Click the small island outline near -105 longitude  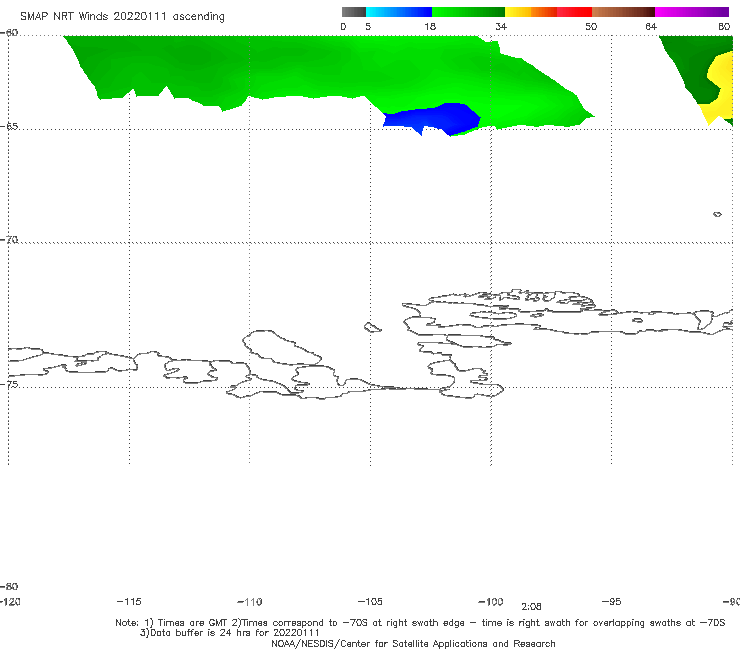(x=372, y=327)
